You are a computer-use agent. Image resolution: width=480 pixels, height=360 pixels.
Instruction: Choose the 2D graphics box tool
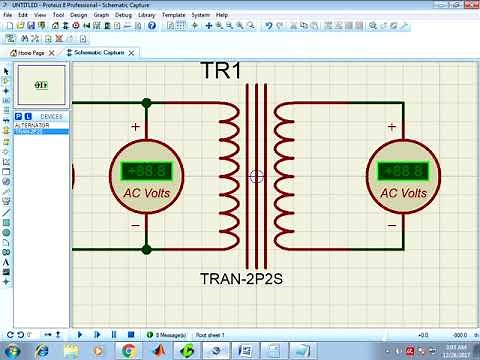coord(6,222)
